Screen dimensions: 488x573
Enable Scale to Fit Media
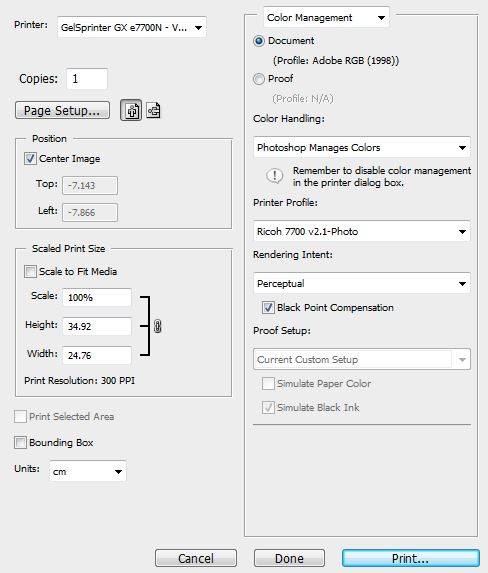point(30,272)
